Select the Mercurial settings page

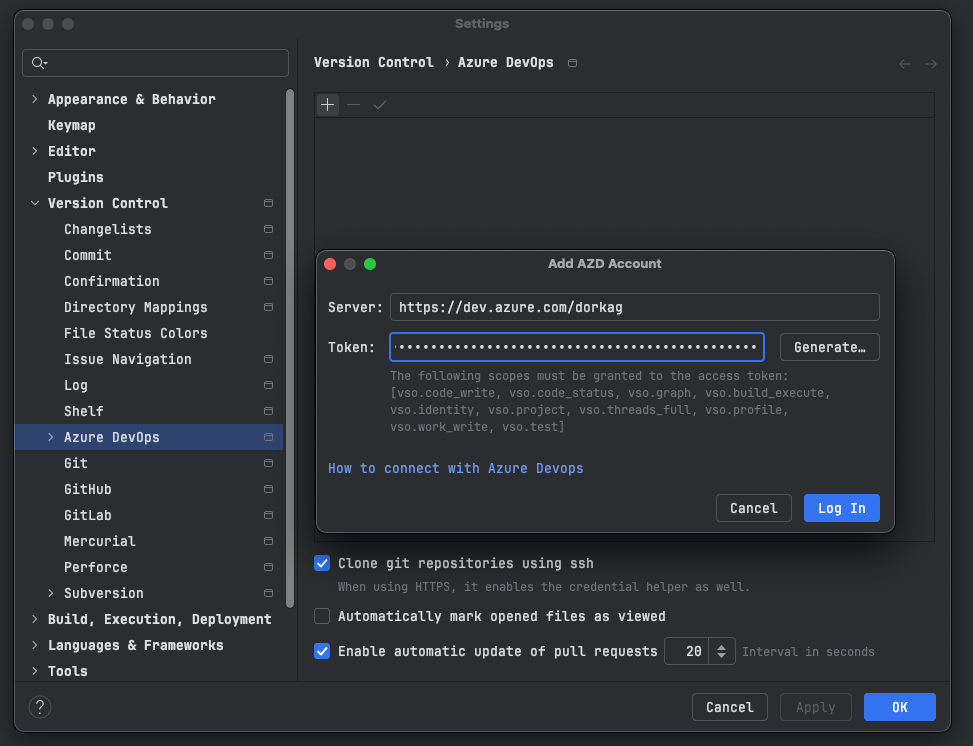click(x=99, y=542)
